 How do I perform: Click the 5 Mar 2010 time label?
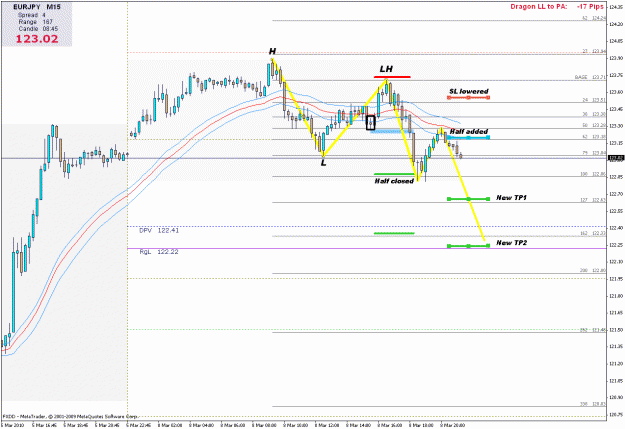[13, 425]
